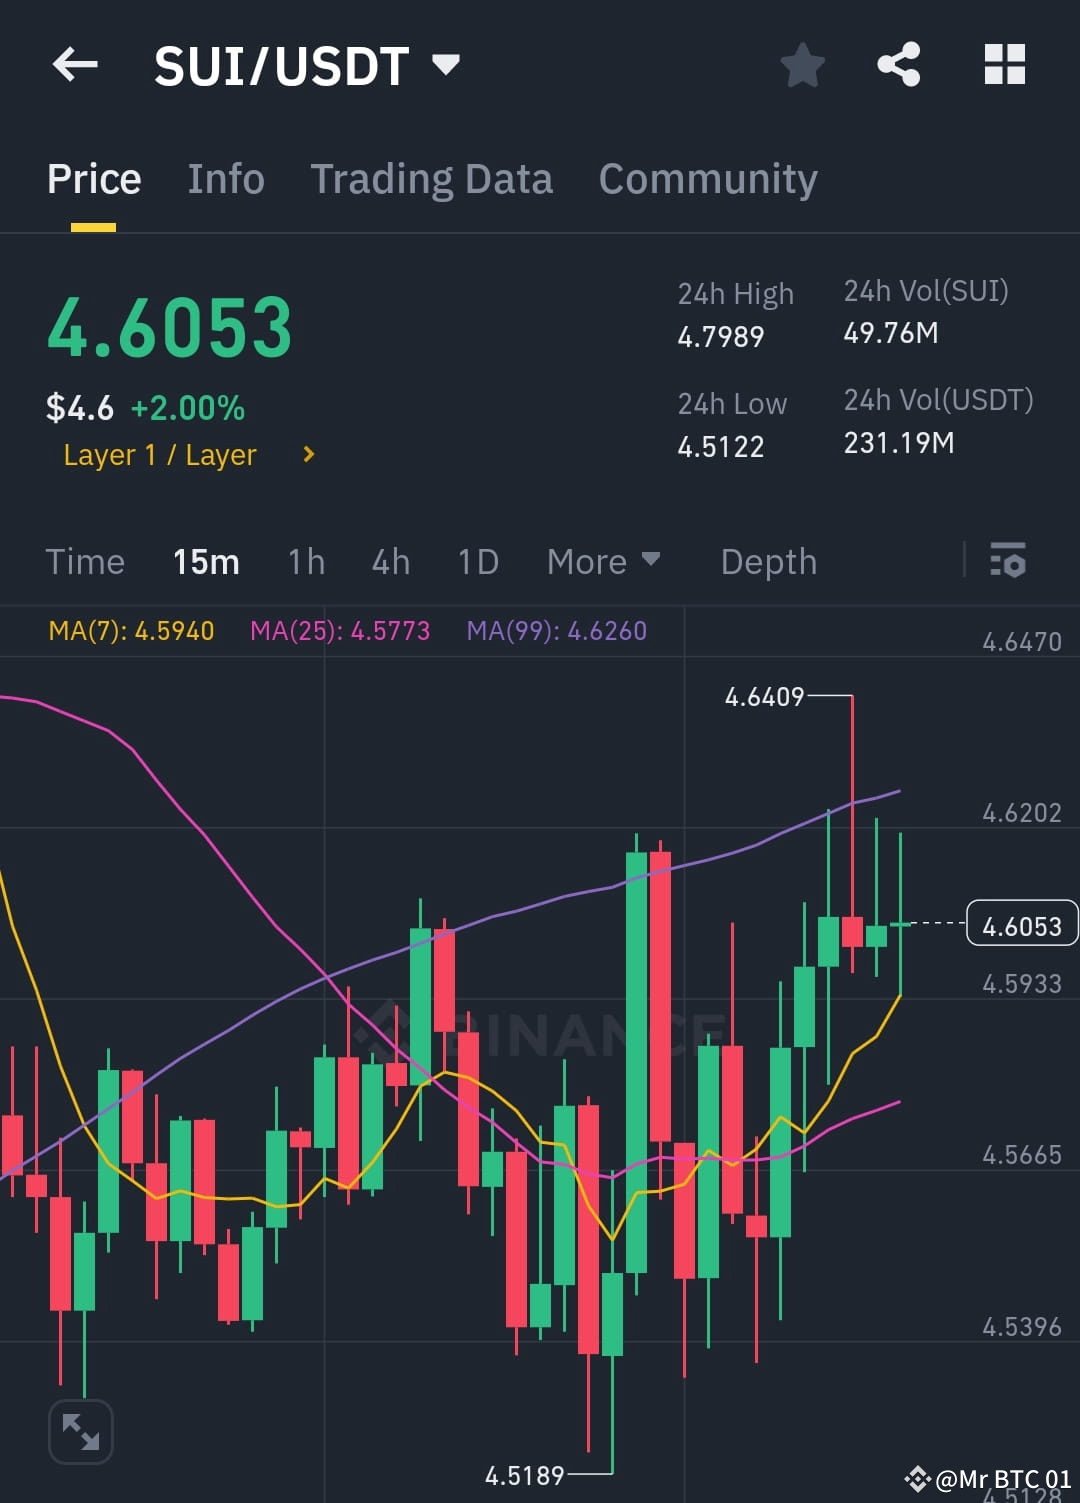Tap the back arrow to exit the chart
Image resolution: width=1080 pixels, height=1503 pixels.
(x=75, y=64)
